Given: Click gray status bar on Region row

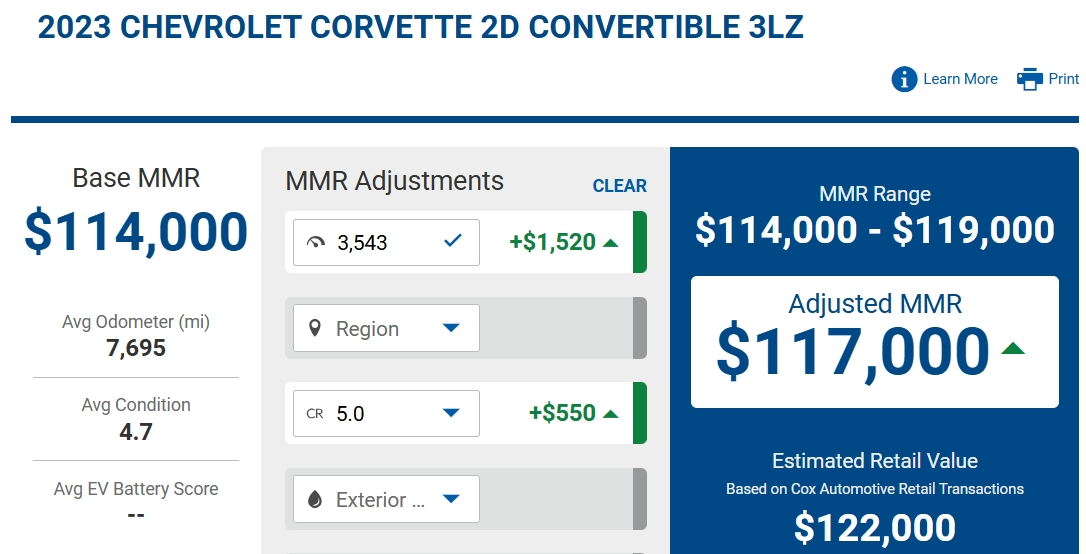Looking at the screenshot, I should point(639,328).
